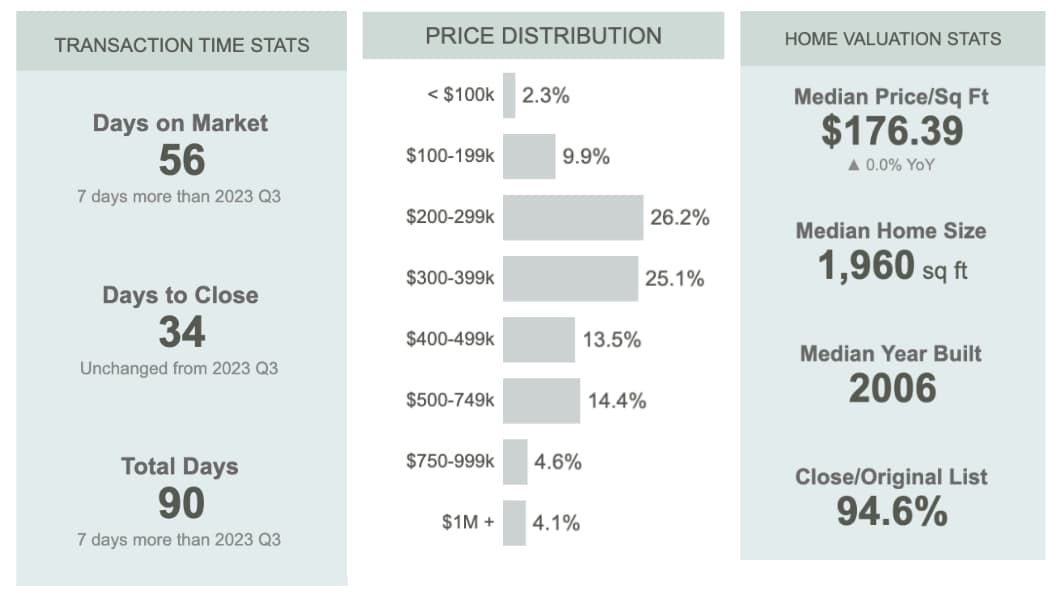
Task: Click the $100-199k distribution bar
Action: pyautogui.click(x=529, y=157)
